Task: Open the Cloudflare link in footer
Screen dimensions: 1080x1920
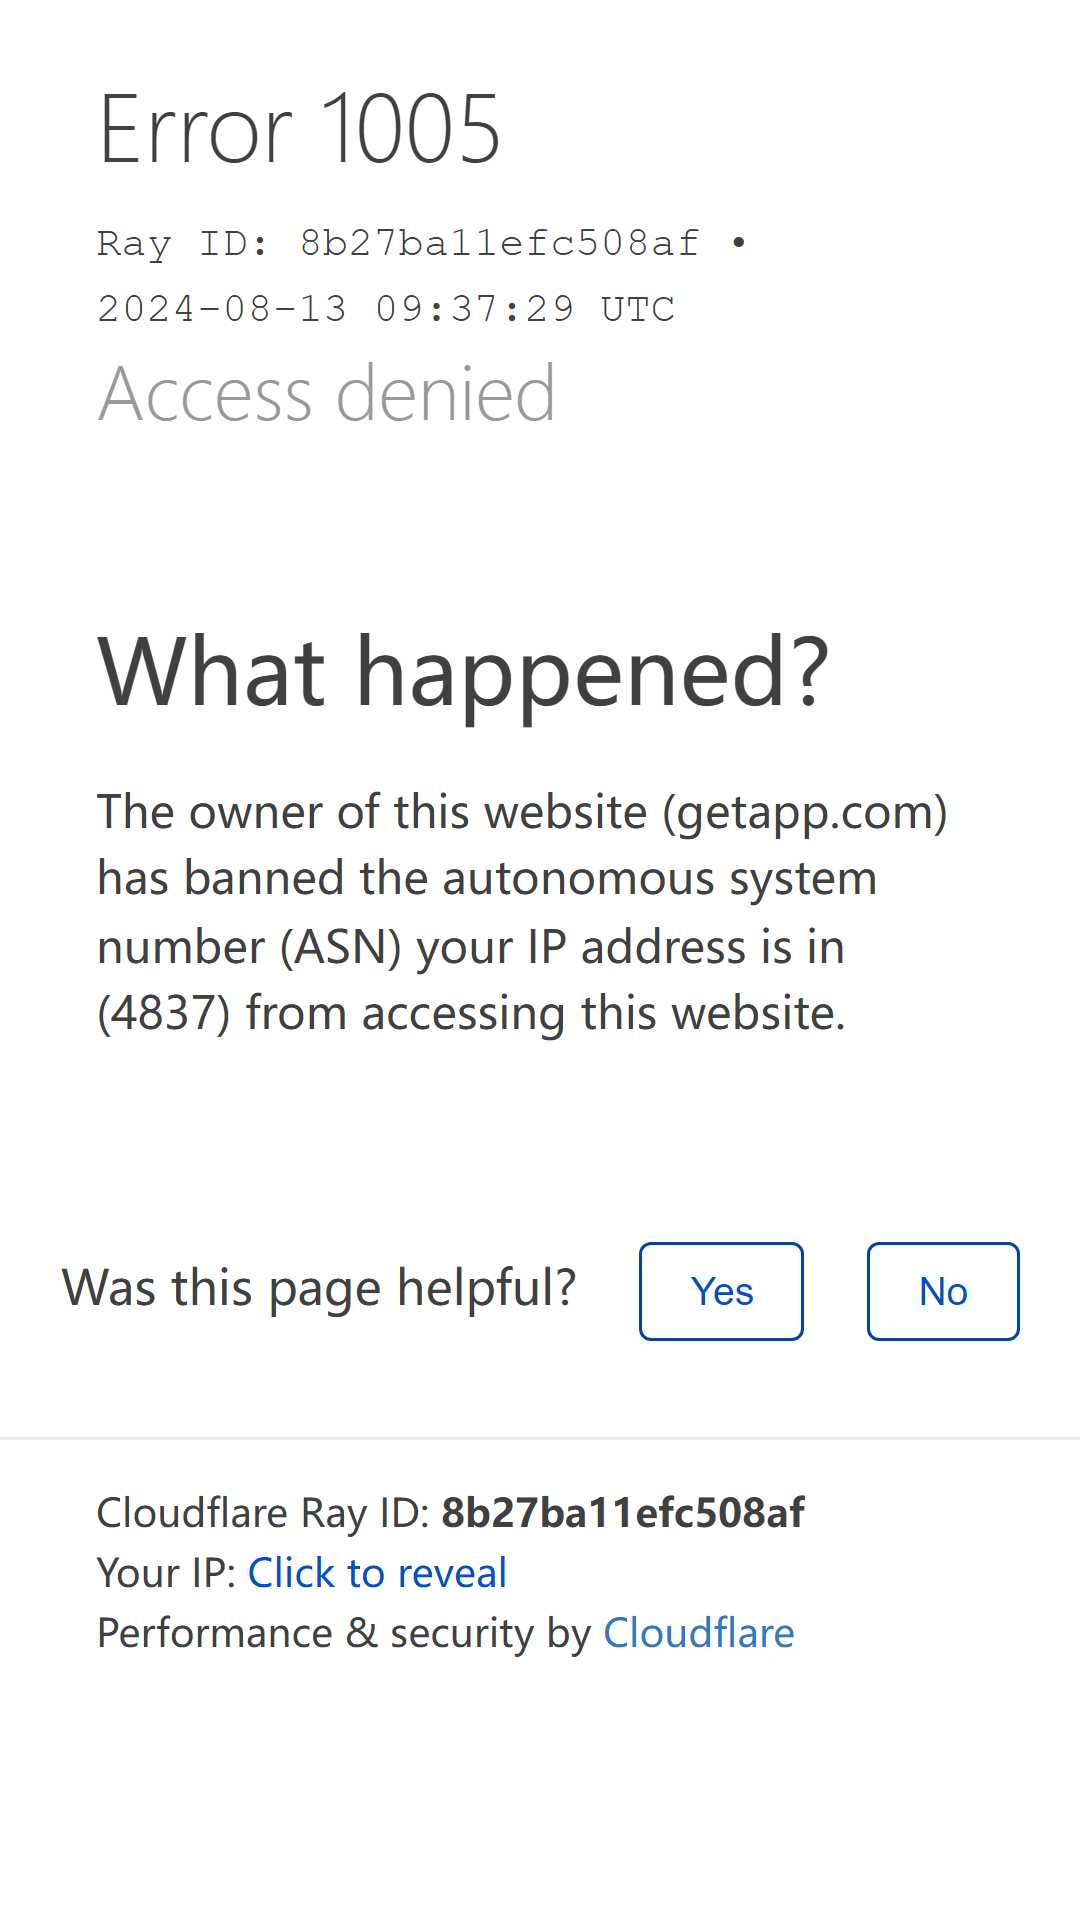Action: [698, 1633]
